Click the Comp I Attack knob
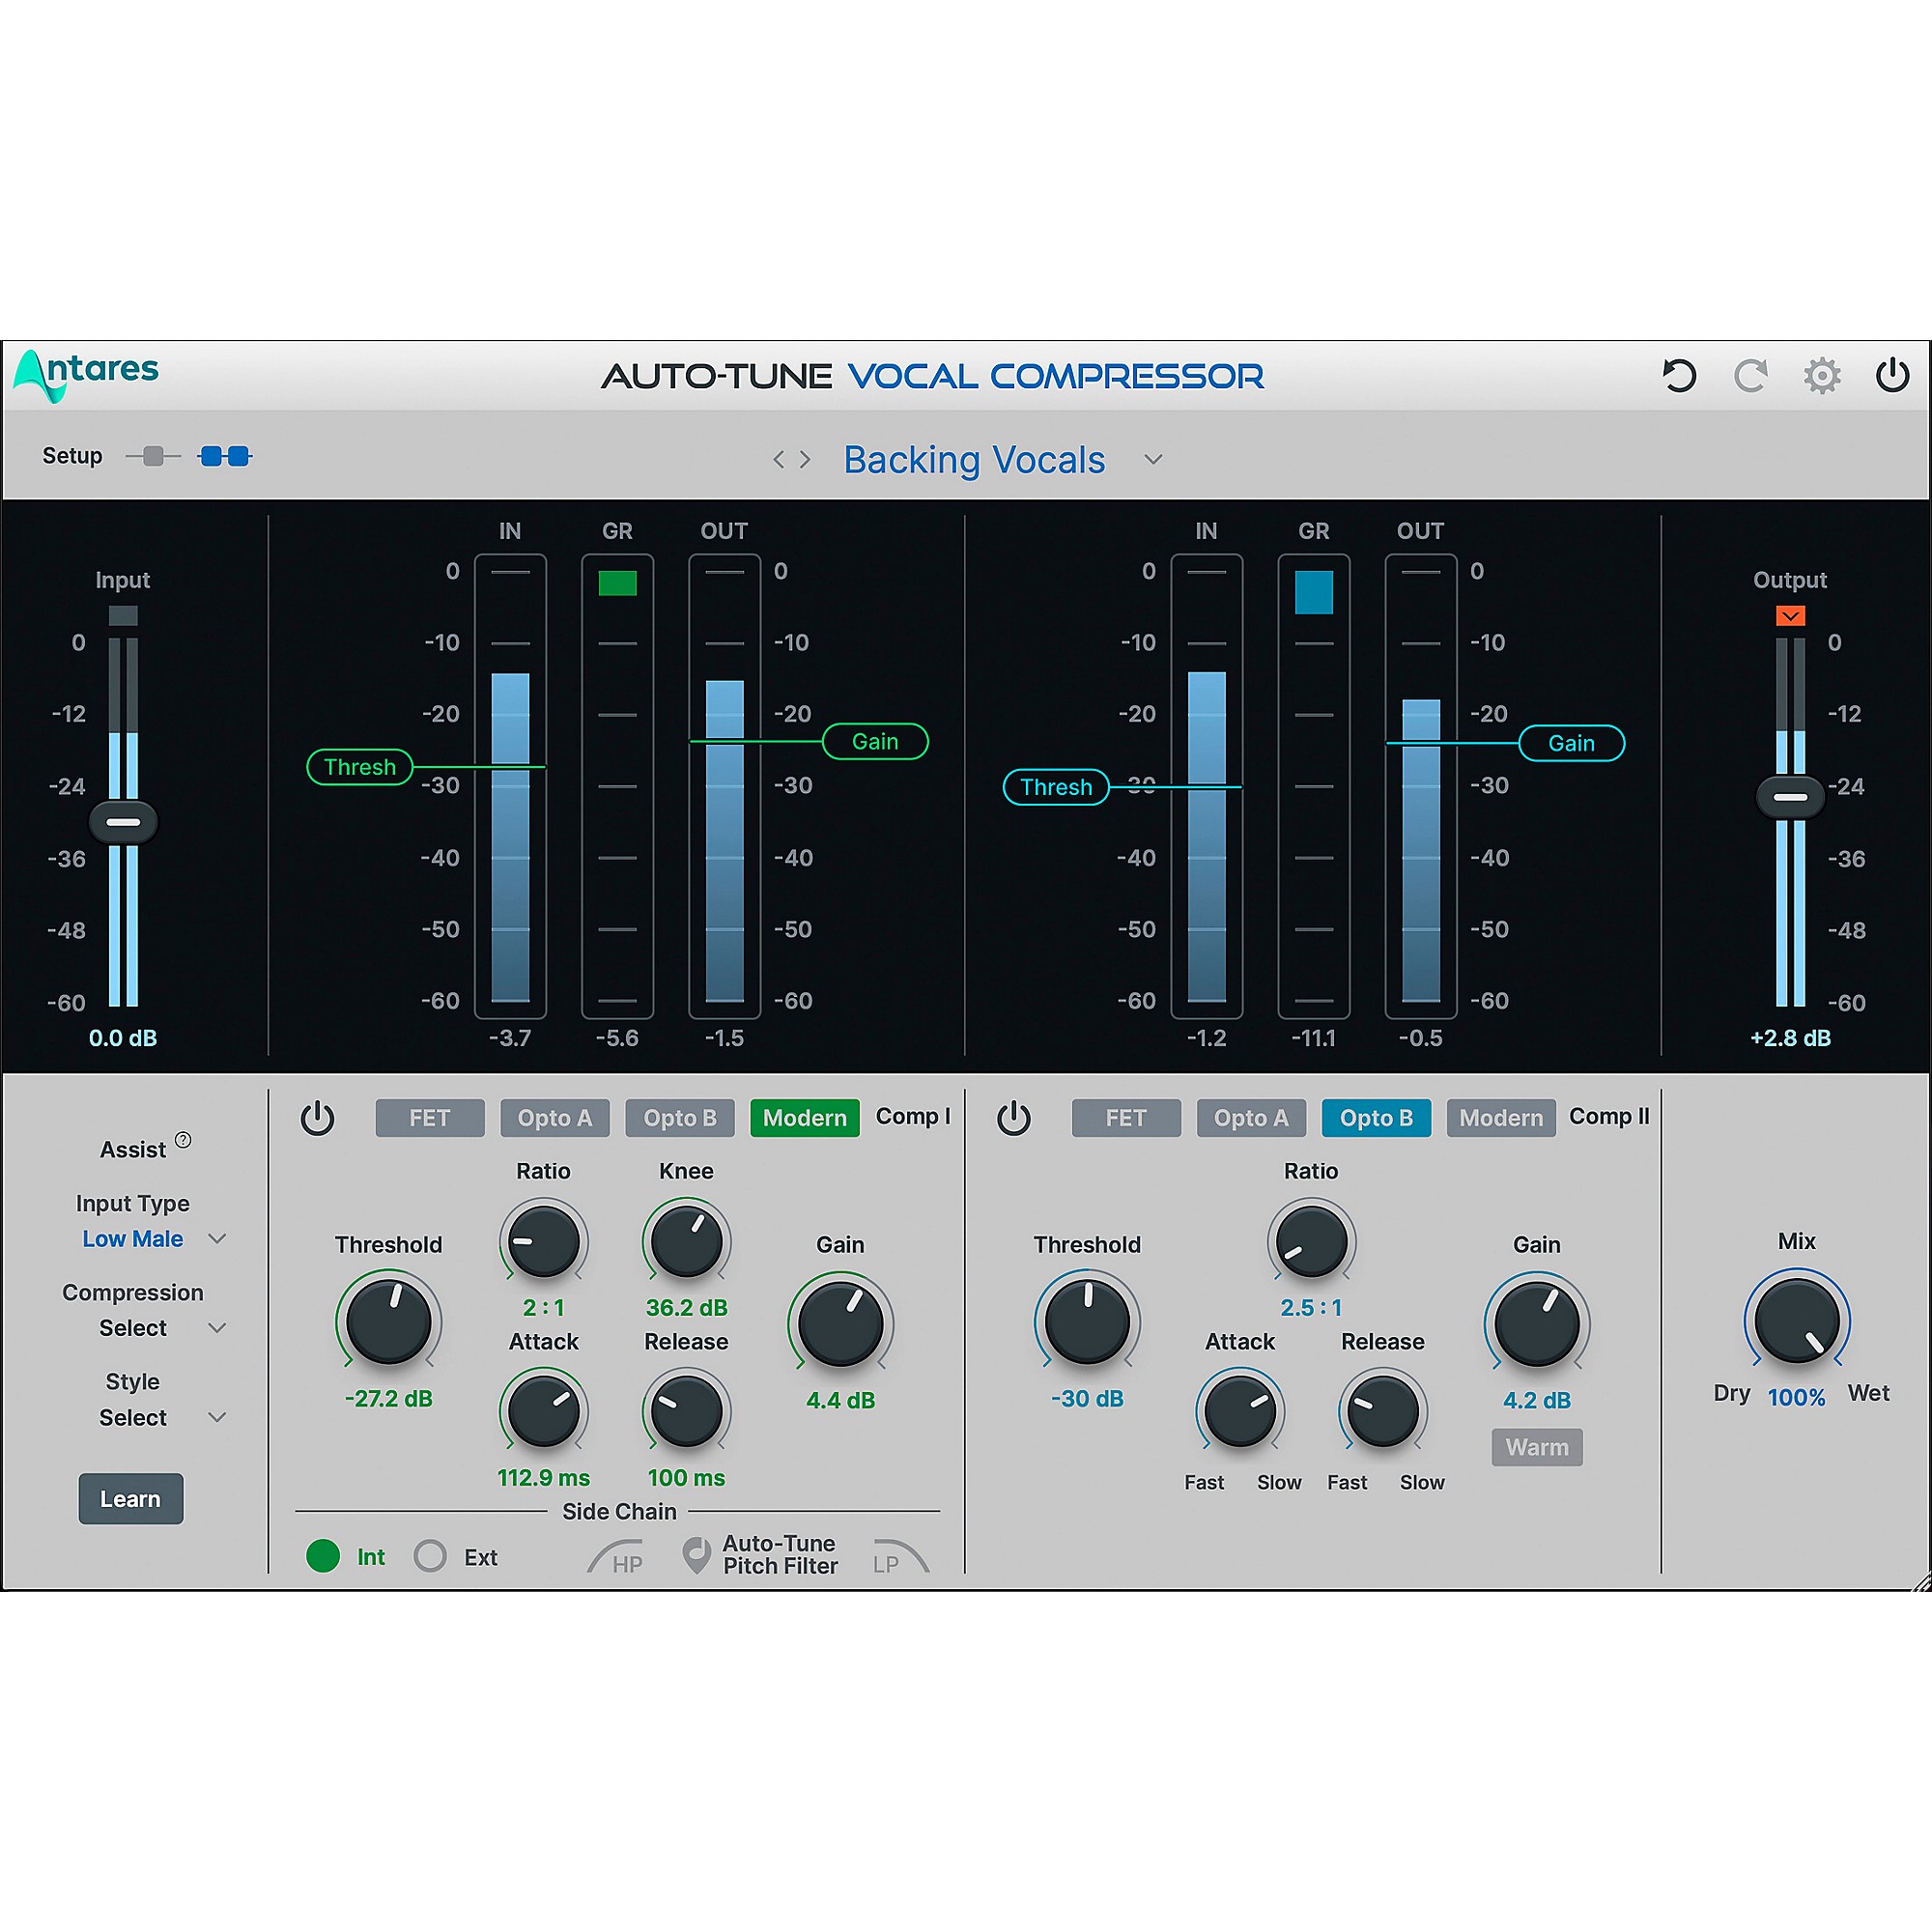This screenshot has width=1932, height=1932. click(x=543, y=1411)
